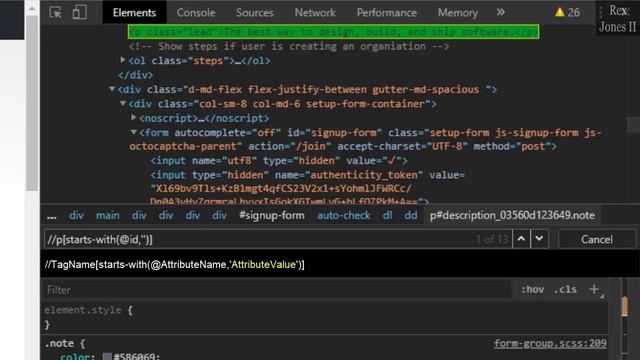Click breadcrumb ellipsis to show ancestors

tap(51, 216)
